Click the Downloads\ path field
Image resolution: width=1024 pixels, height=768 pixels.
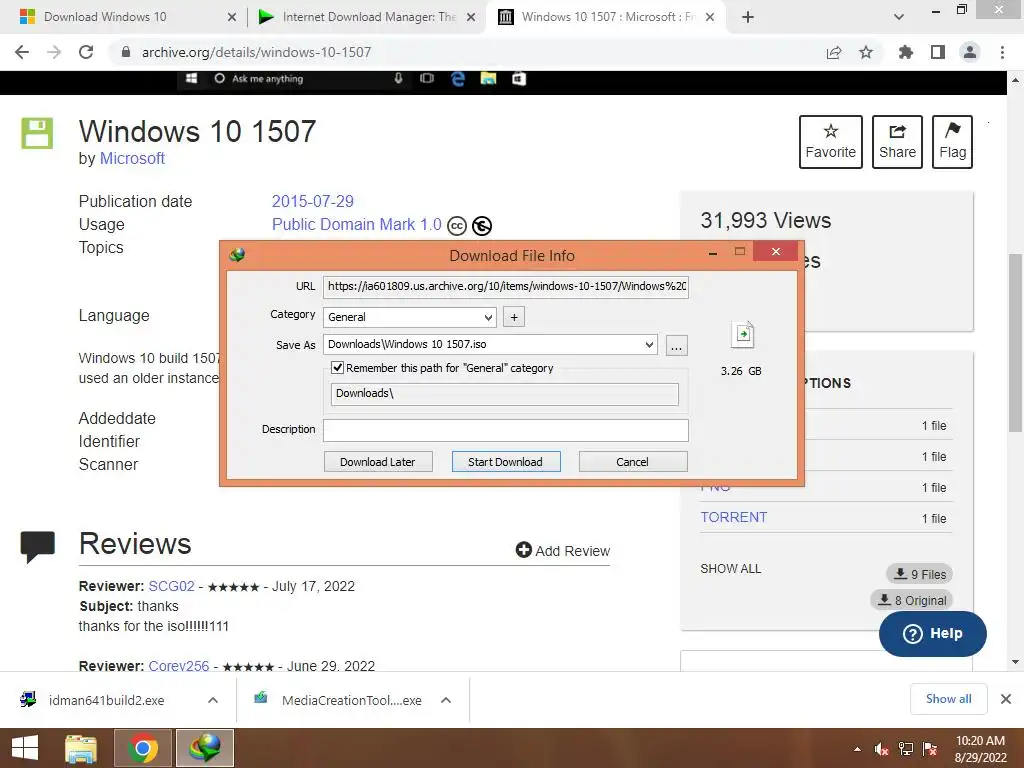[x=504, y=393]
